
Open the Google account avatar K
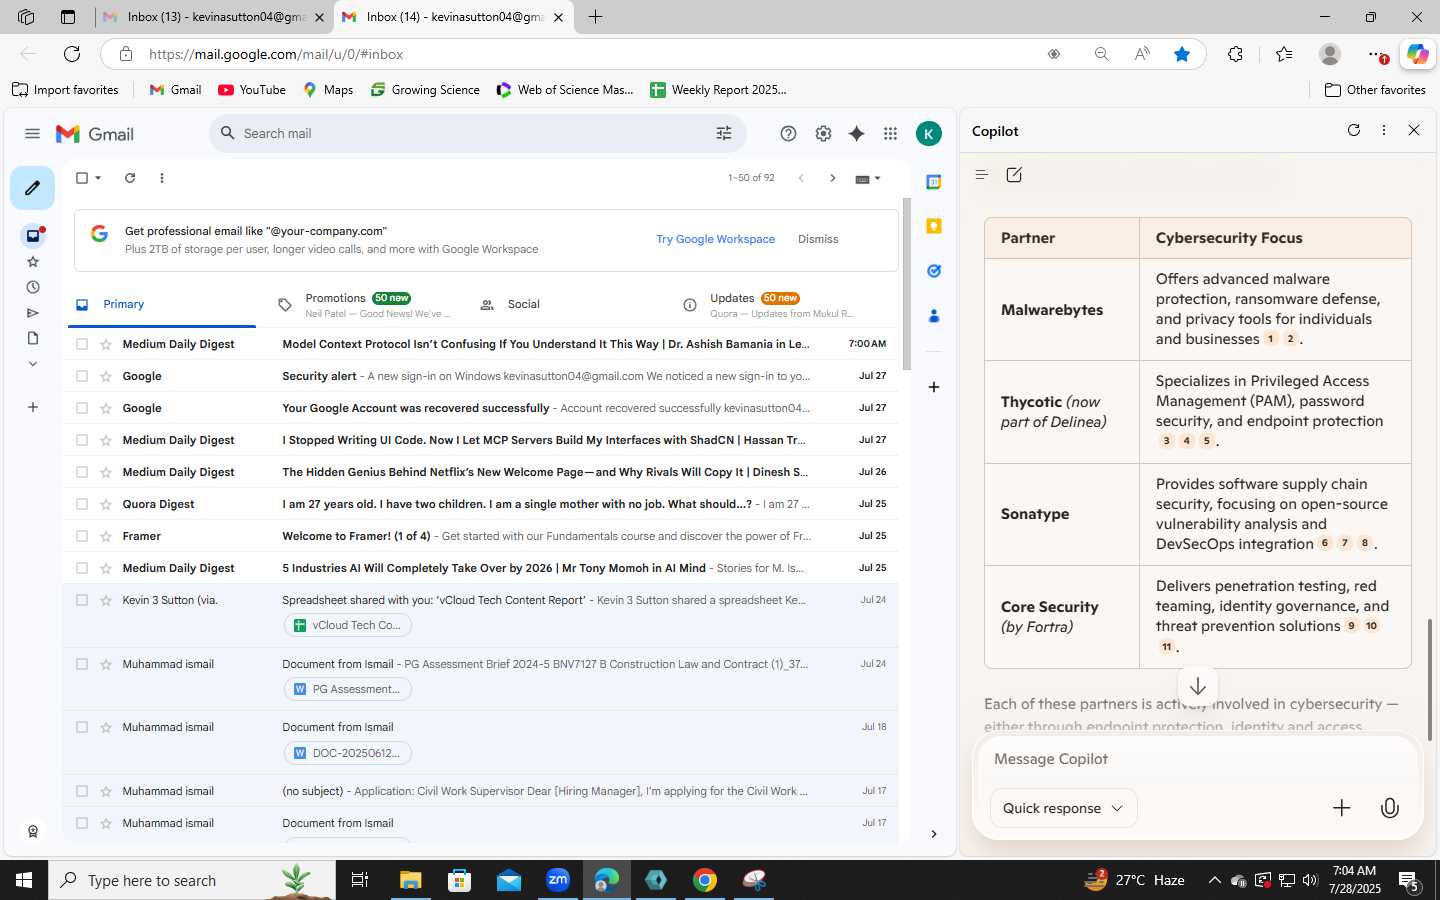pos(929,134)
